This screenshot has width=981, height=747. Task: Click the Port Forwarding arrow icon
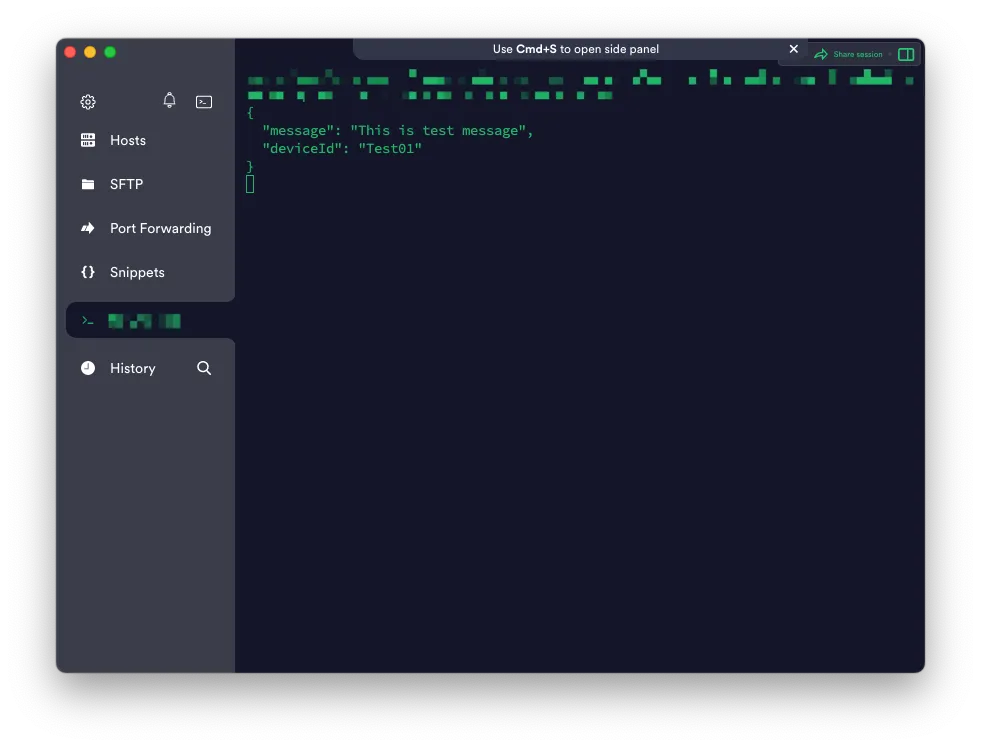[88, 229]
